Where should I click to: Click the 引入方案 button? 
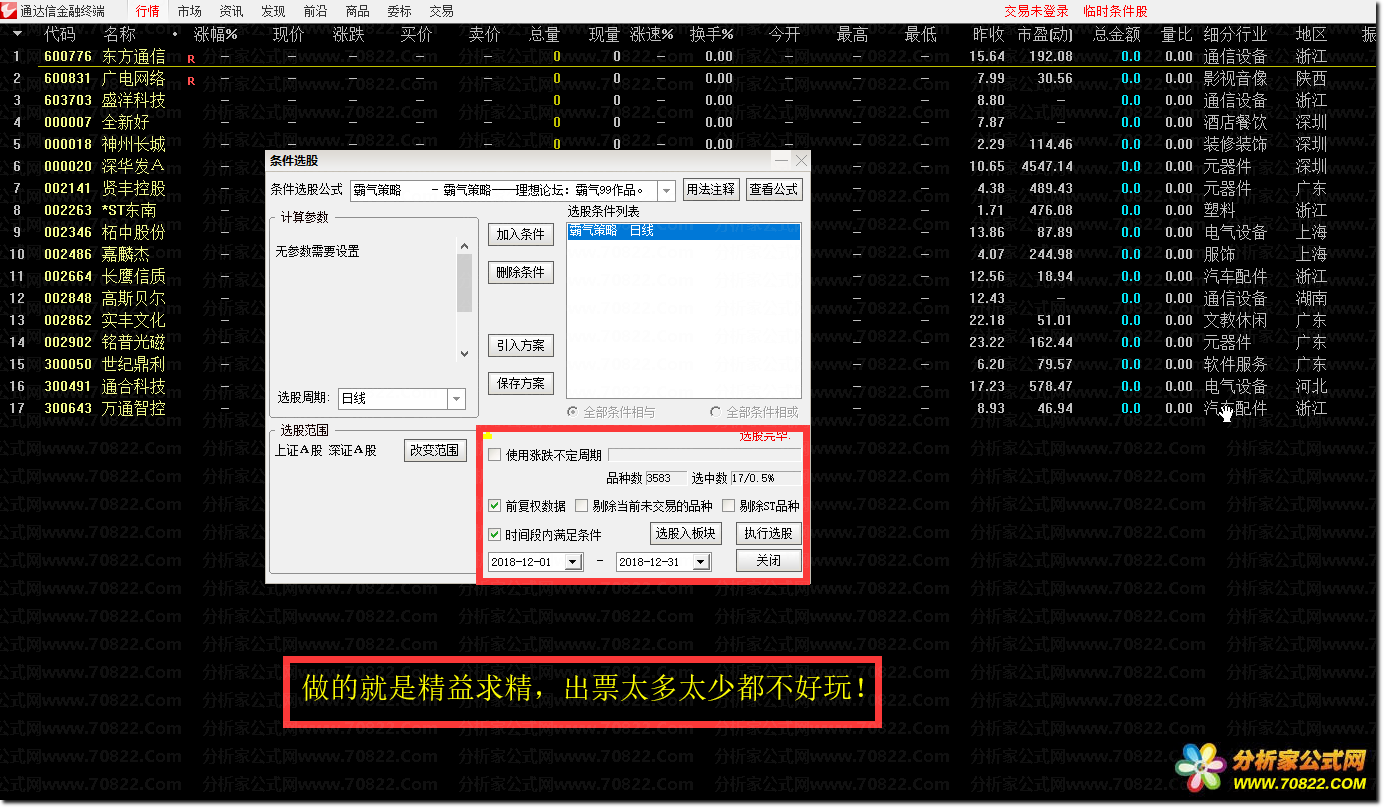coord(521,345)
